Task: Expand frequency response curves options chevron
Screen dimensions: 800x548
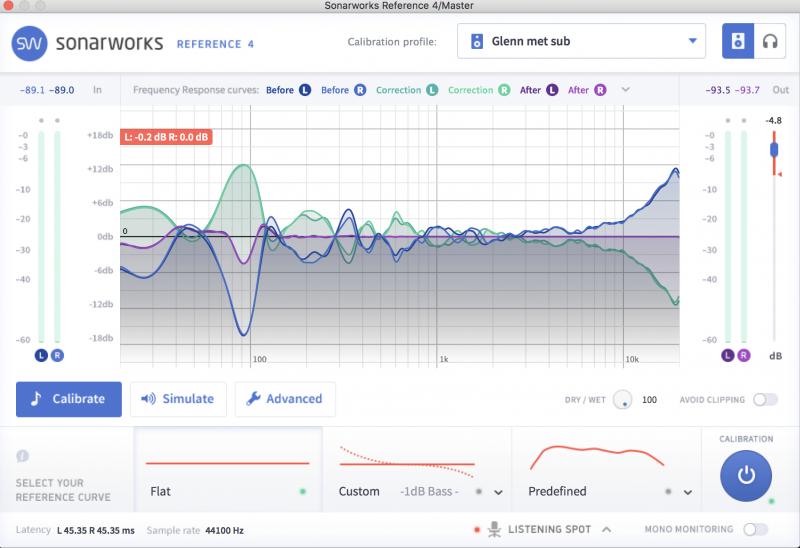Action: 626,90
